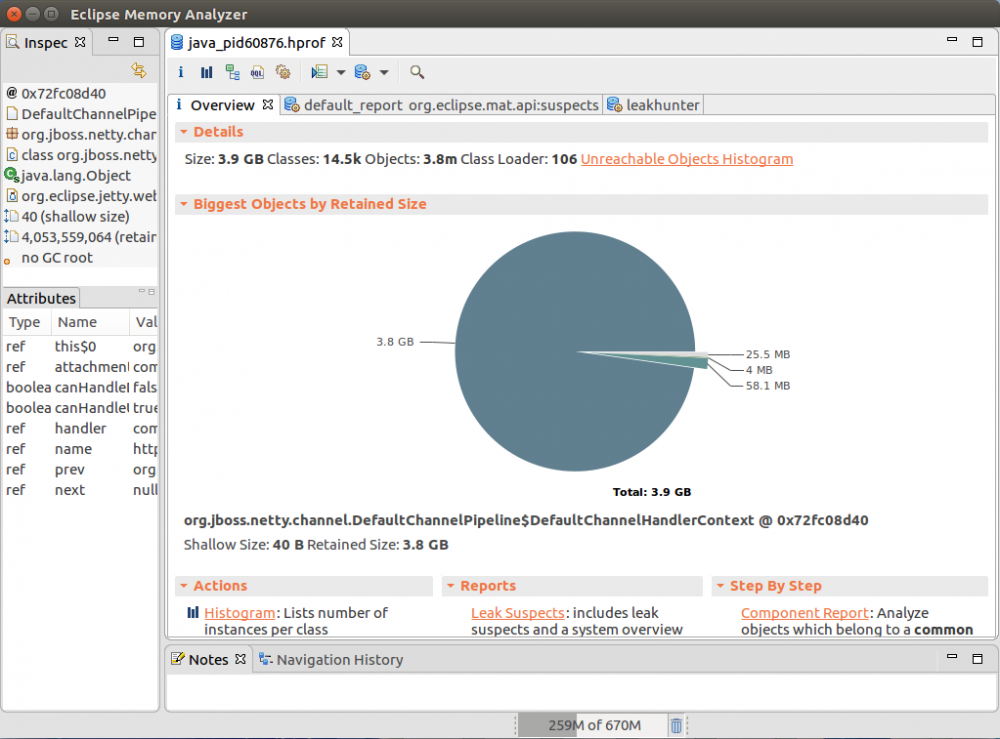Open query browser dropdown arrow
The height and width of the screenshot is (739, 1000).
(384, 73)
